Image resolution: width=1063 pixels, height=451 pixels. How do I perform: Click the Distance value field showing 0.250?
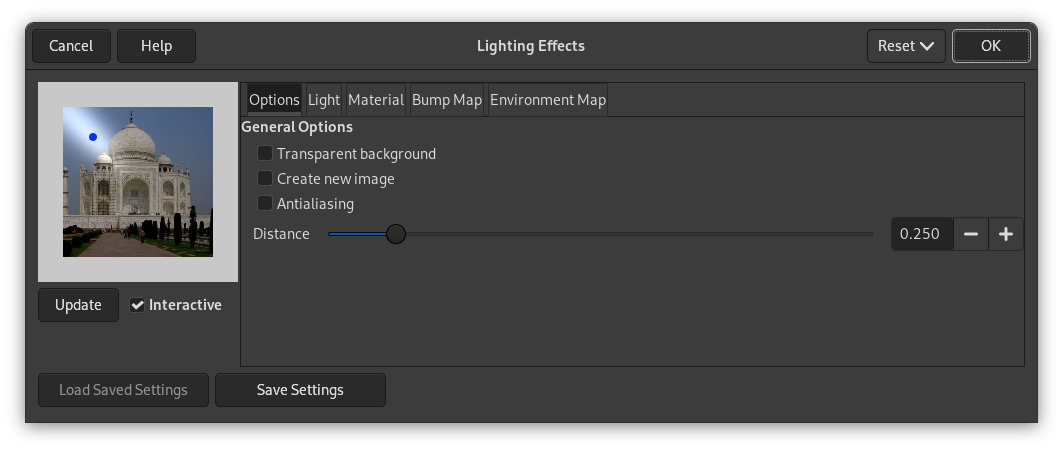(x=920, y=234)
